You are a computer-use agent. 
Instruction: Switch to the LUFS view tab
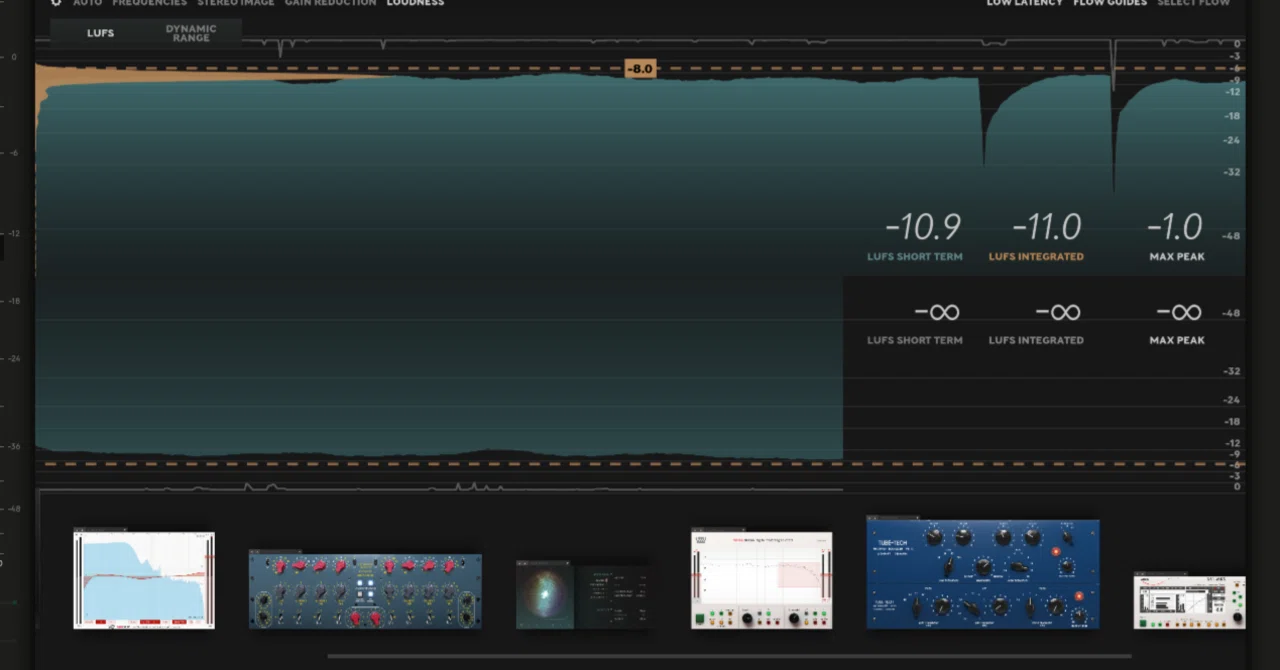(x=100, y=33)
